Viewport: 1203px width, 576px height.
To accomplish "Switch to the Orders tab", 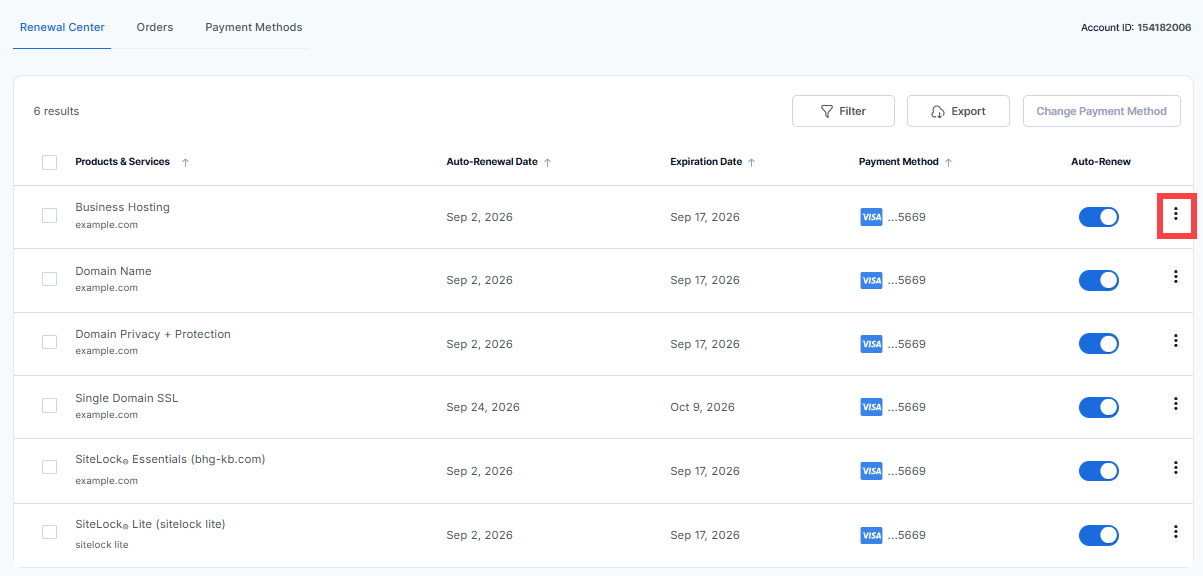I will click(x=155, y=27).
